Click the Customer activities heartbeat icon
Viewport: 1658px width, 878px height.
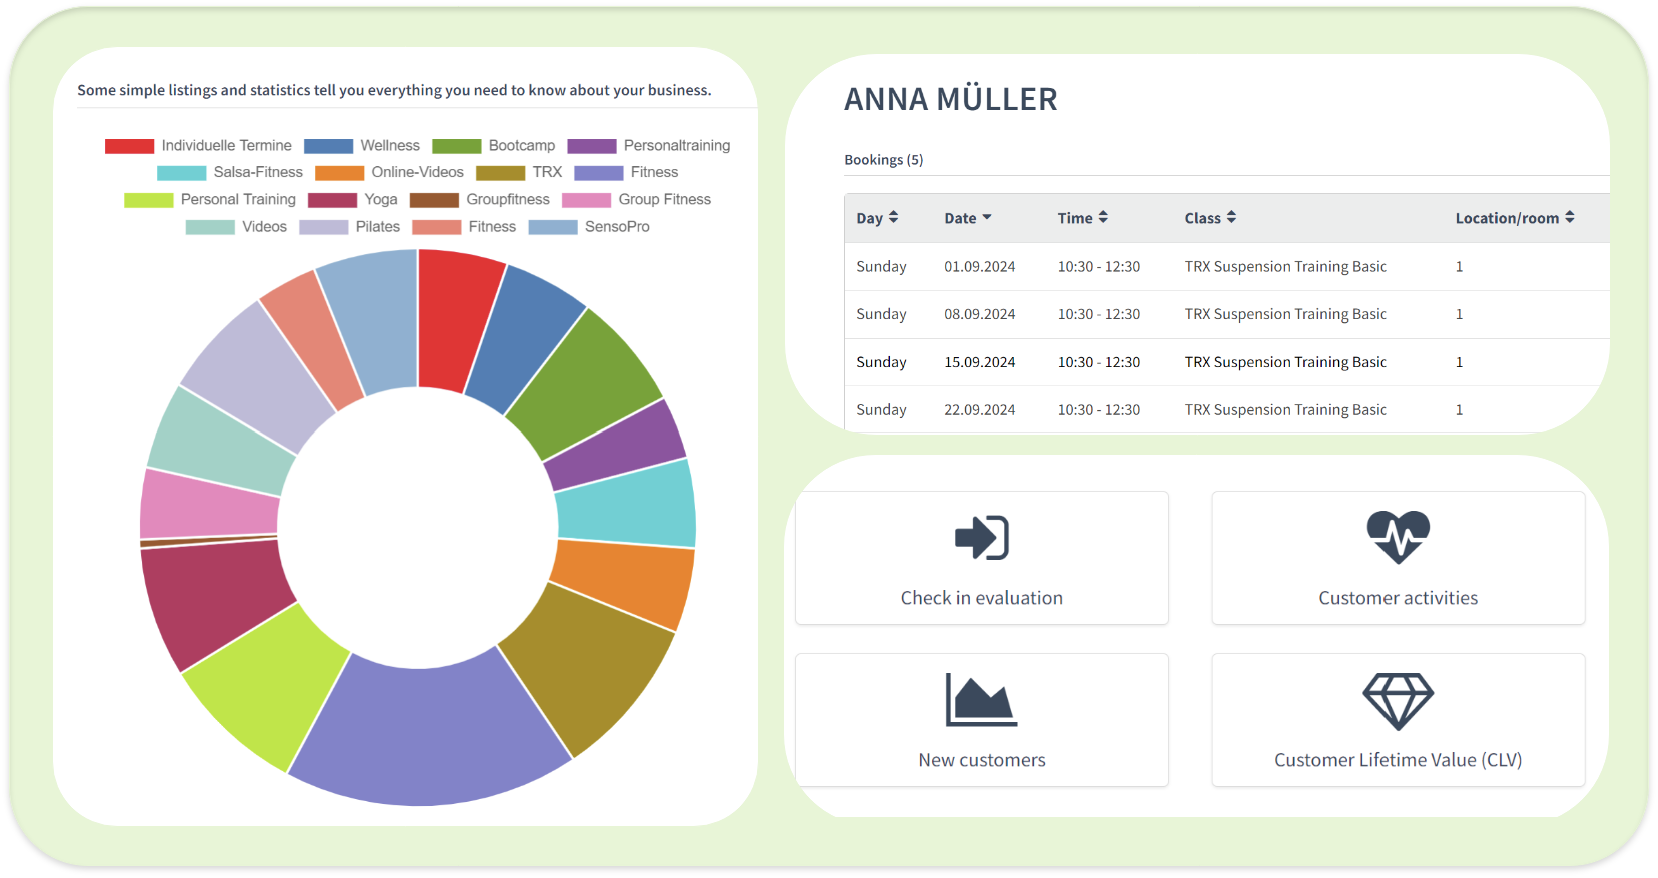pyautogui.click(x=1398, y=537)
